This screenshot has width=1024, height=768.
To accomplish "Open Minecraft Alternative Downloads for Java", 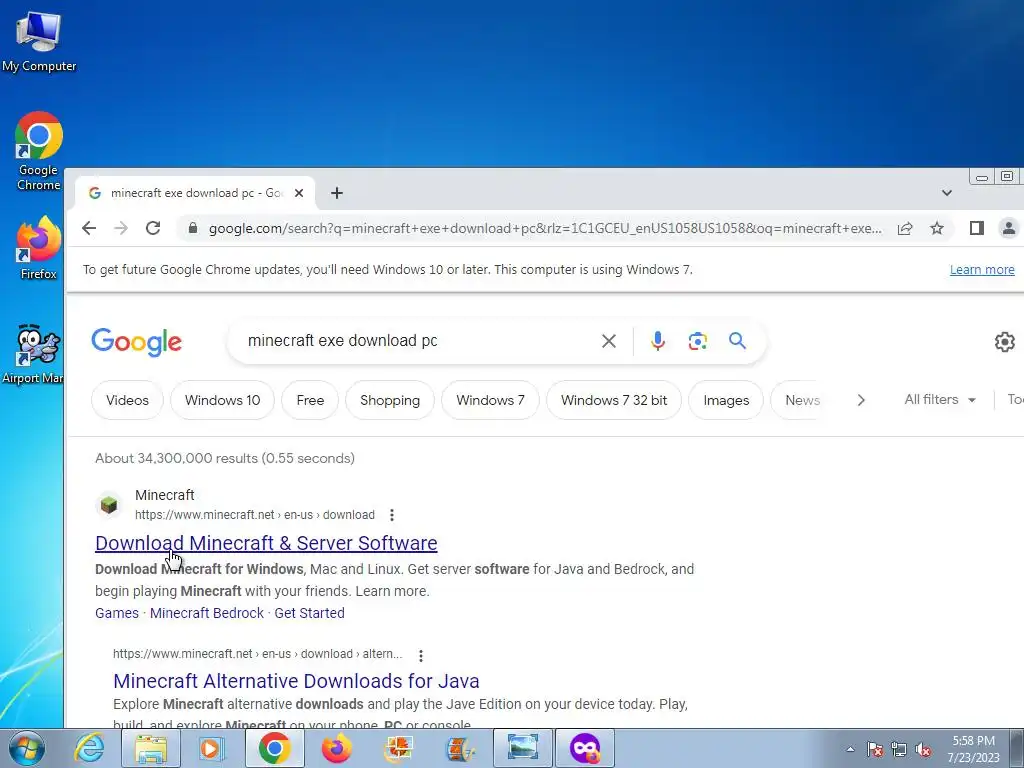I will [296, 680].
